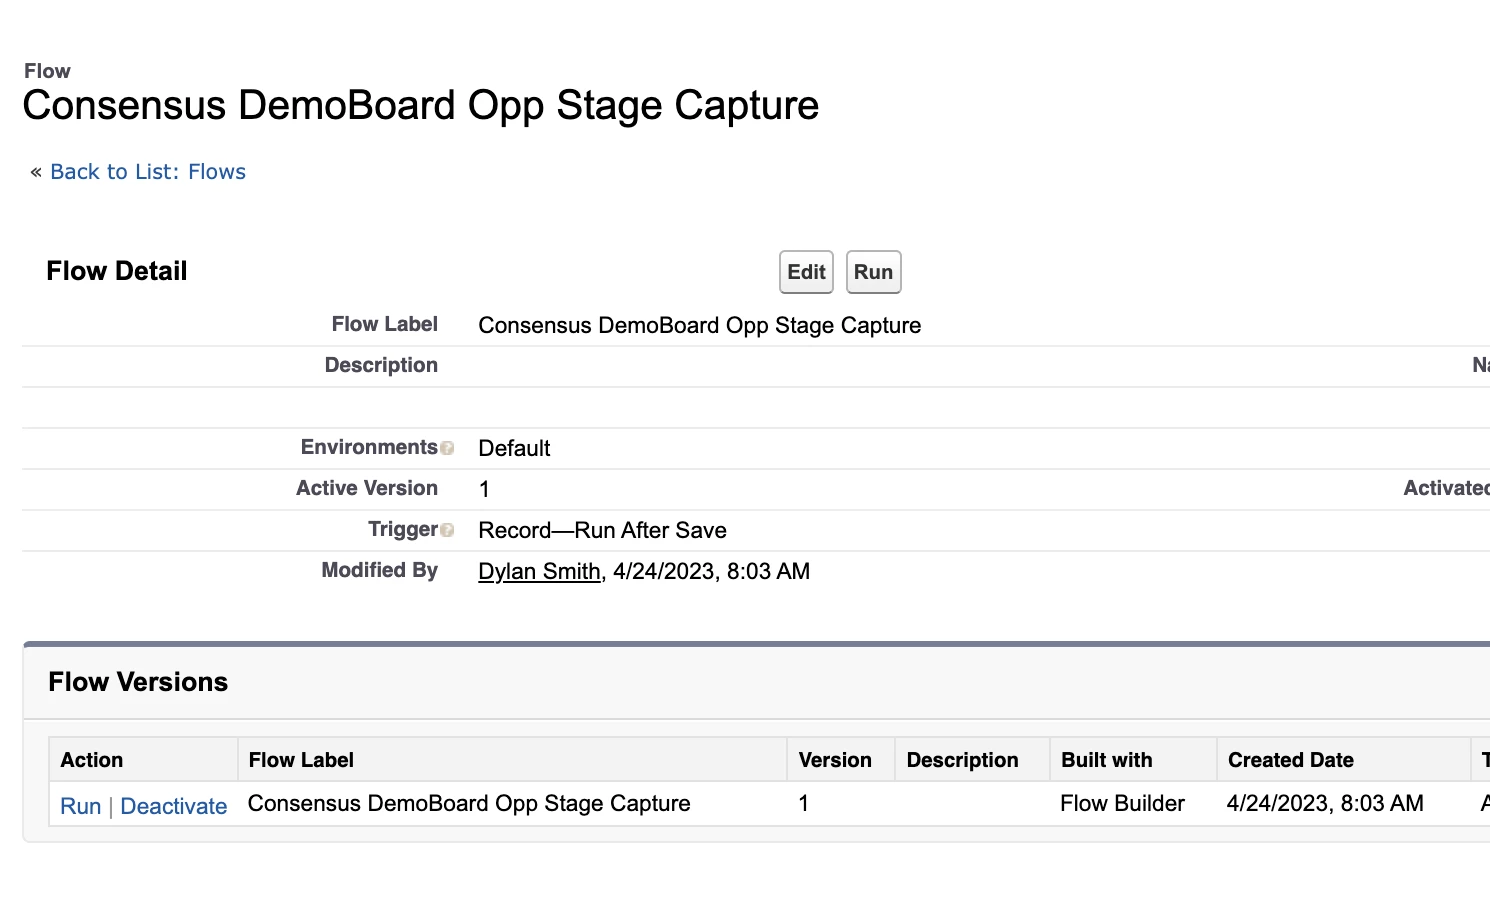Click the Flow Label column header
Image resolution: width=1490 pixels, height=902 pixels.
[301, 760]
